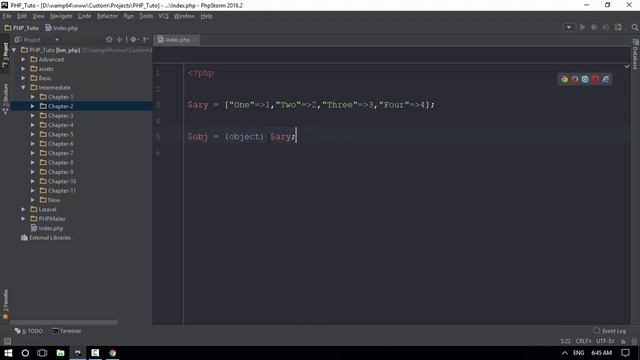Open the Favorites side panel
Viewport: 640px width, 360px height.
[5, 304]
